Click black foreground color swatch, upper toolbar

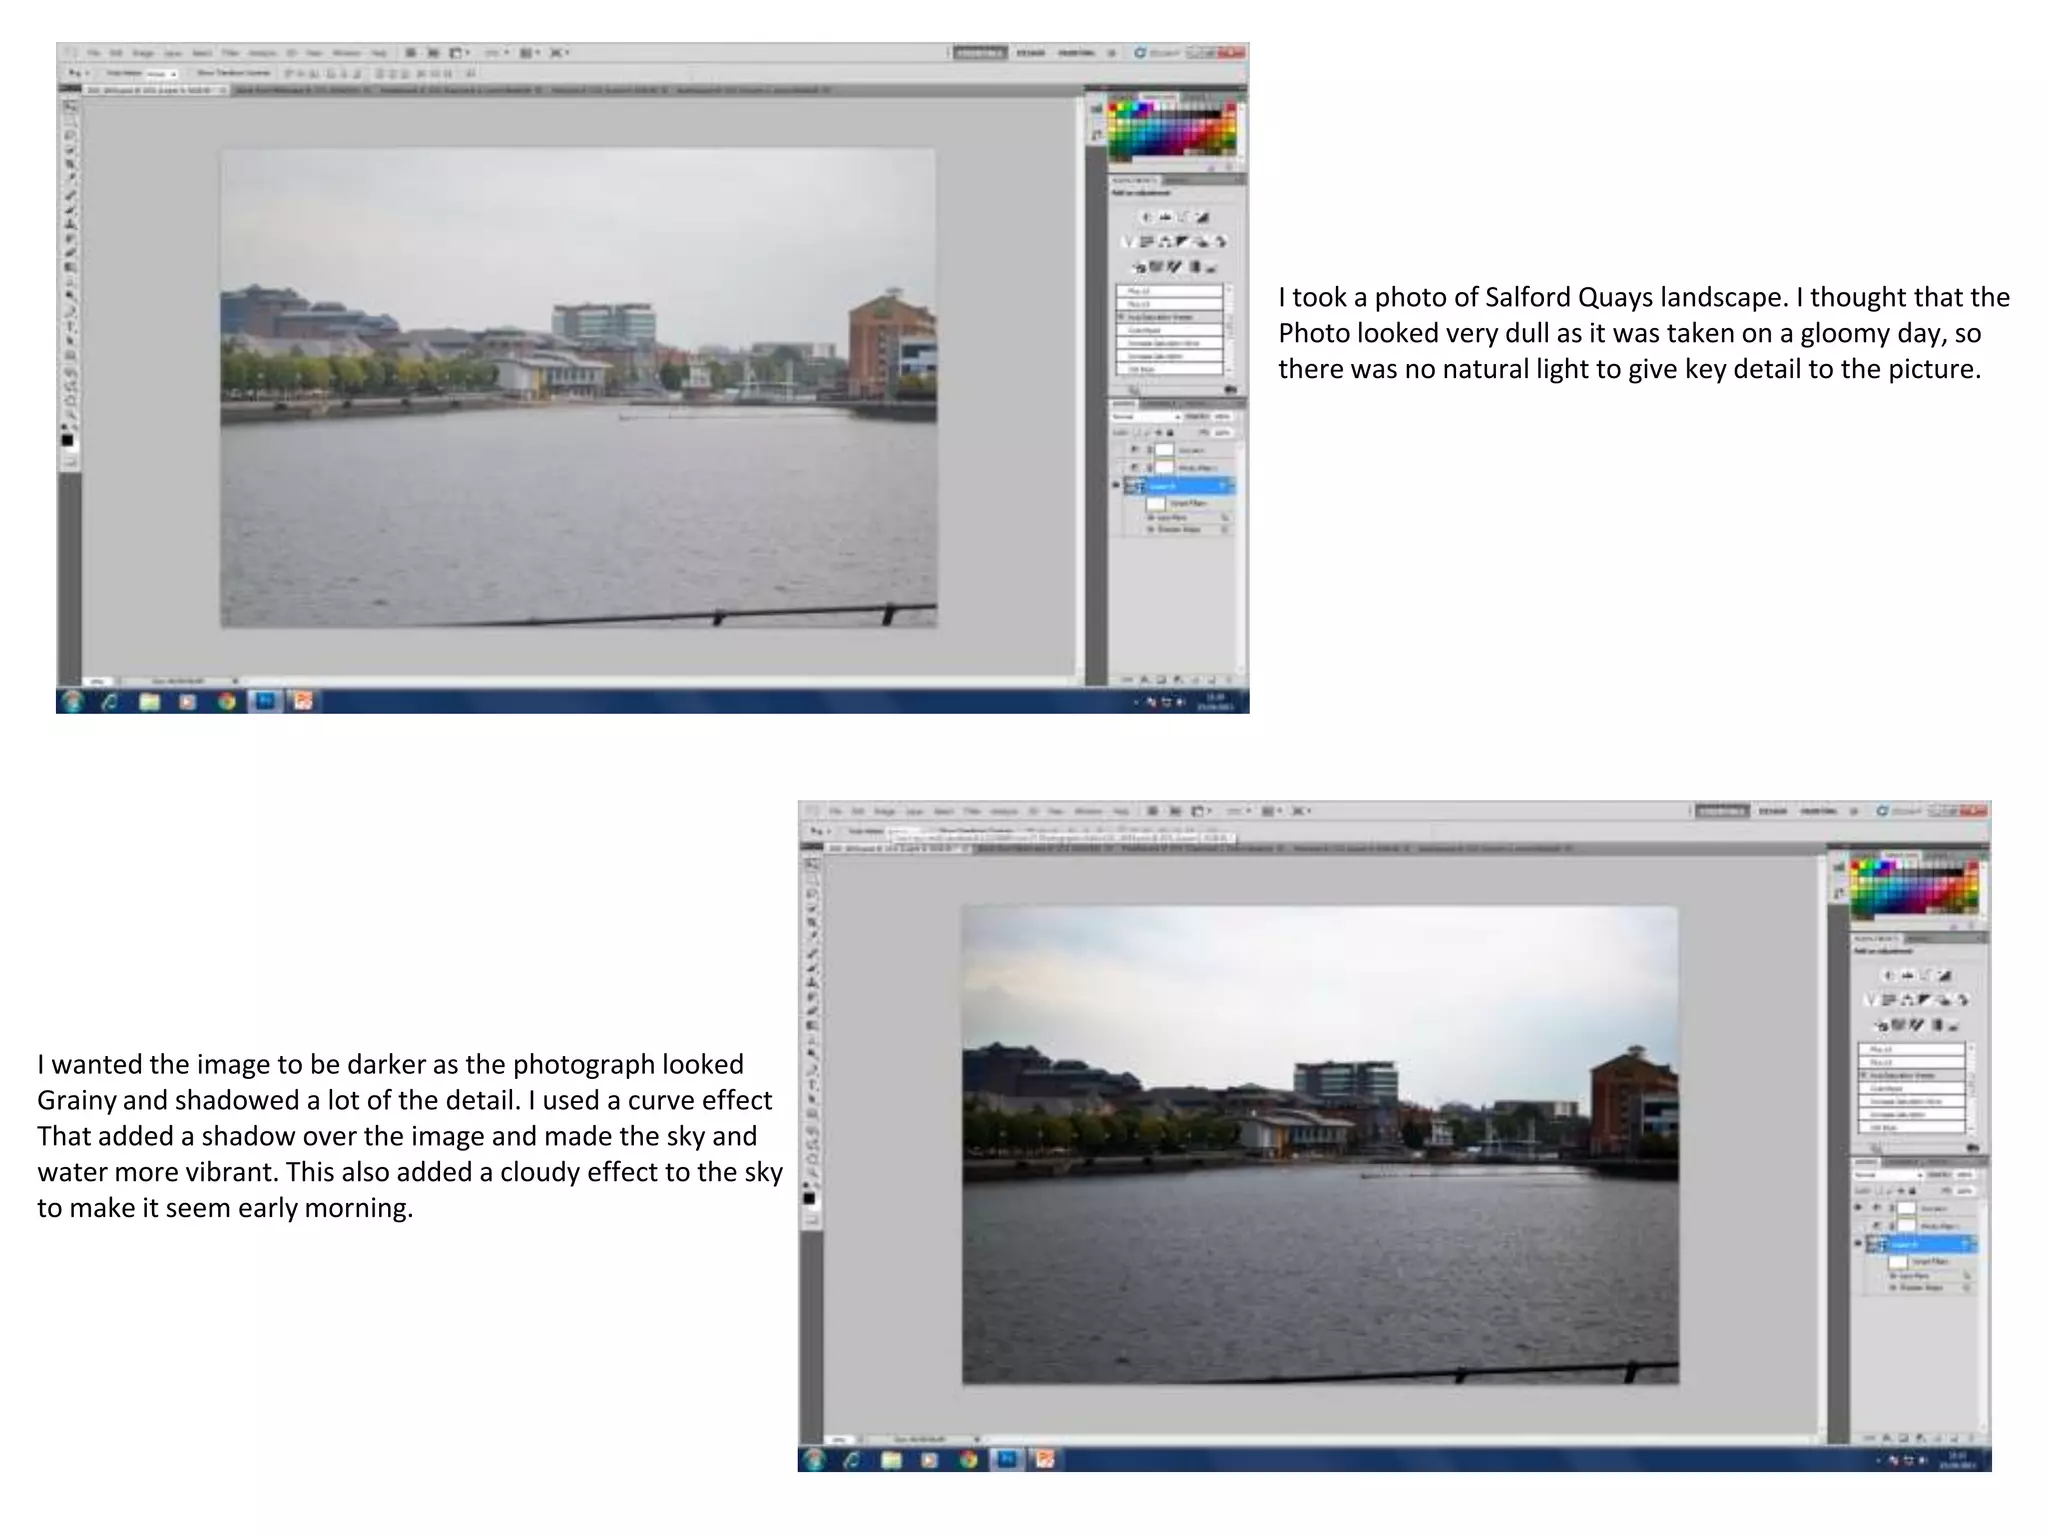pyautogui.click(x=67, y=440)
